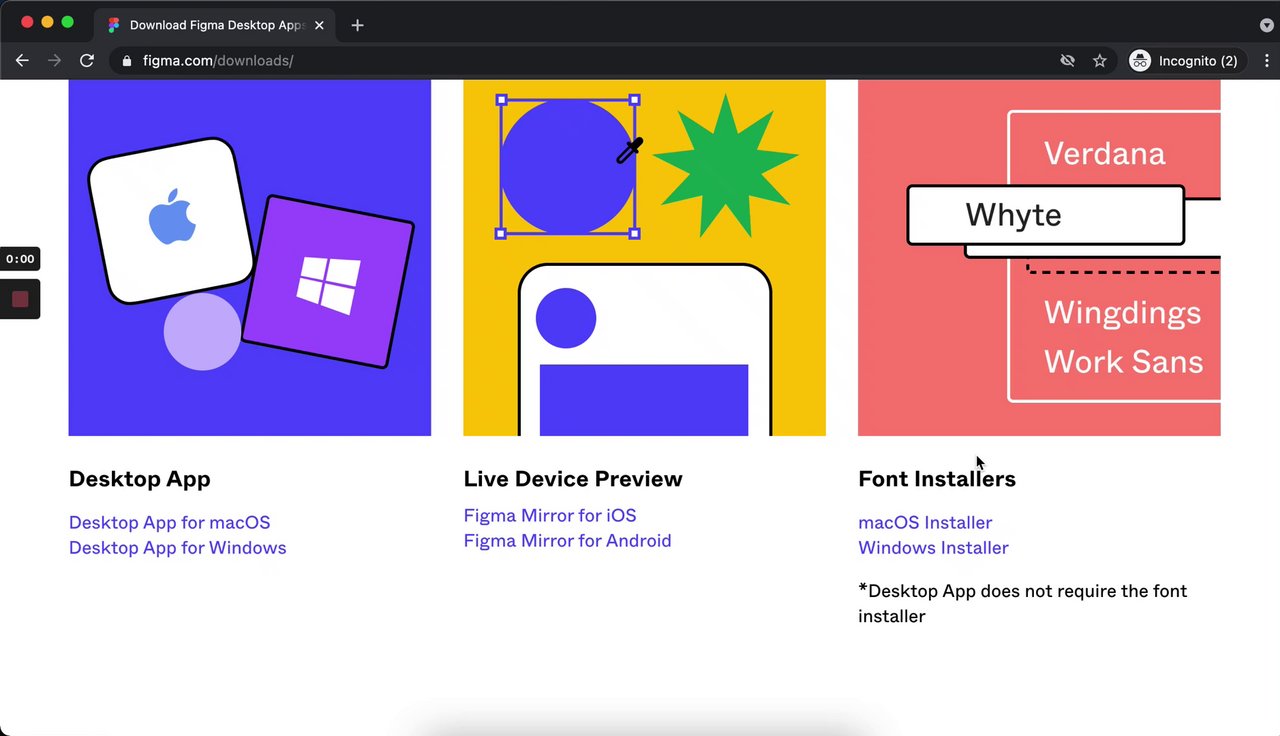Open Figma Mirror for Android link
1280x736 pixels.
[x=567, y=541]
